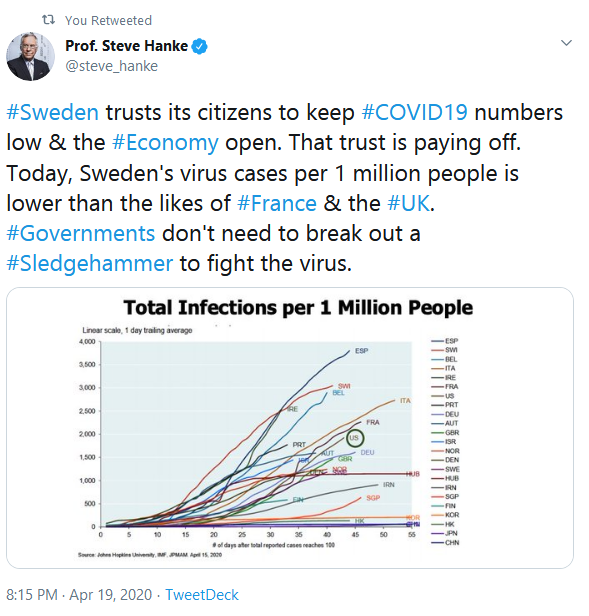589x616 pixels.
Task: Open the #Governments hashtag
Action: tap(81, 234)
